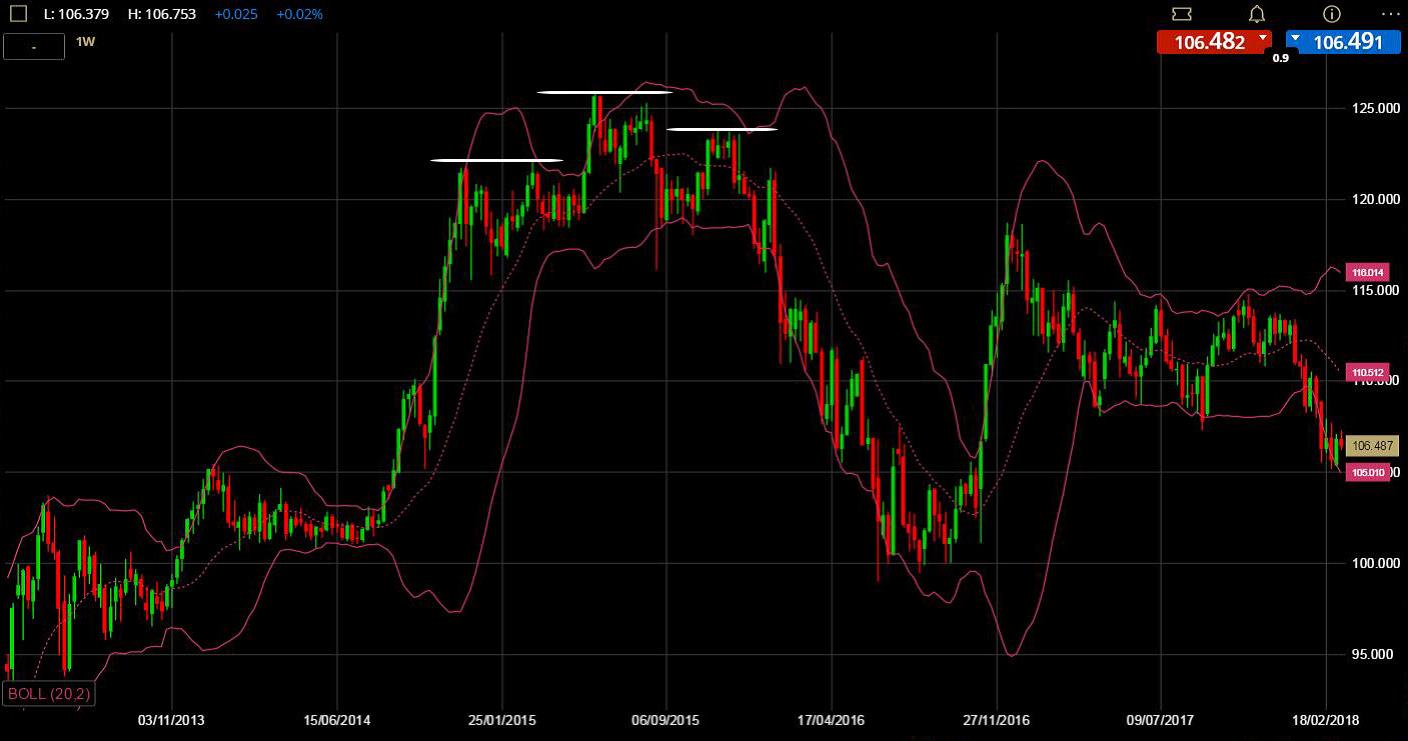Click the red sell price 106.482 button

tap(1213, 42)
